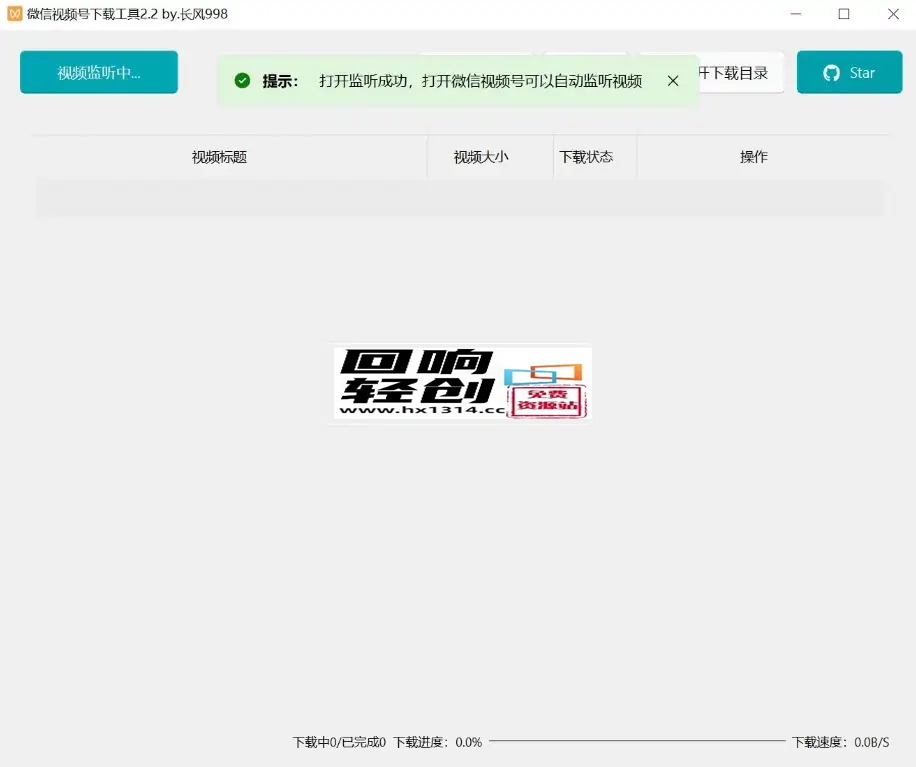Screen dimensions: 916x767
Task: Click the GitHub Star button
Action: pyautogui.click(x=849, y=72)
